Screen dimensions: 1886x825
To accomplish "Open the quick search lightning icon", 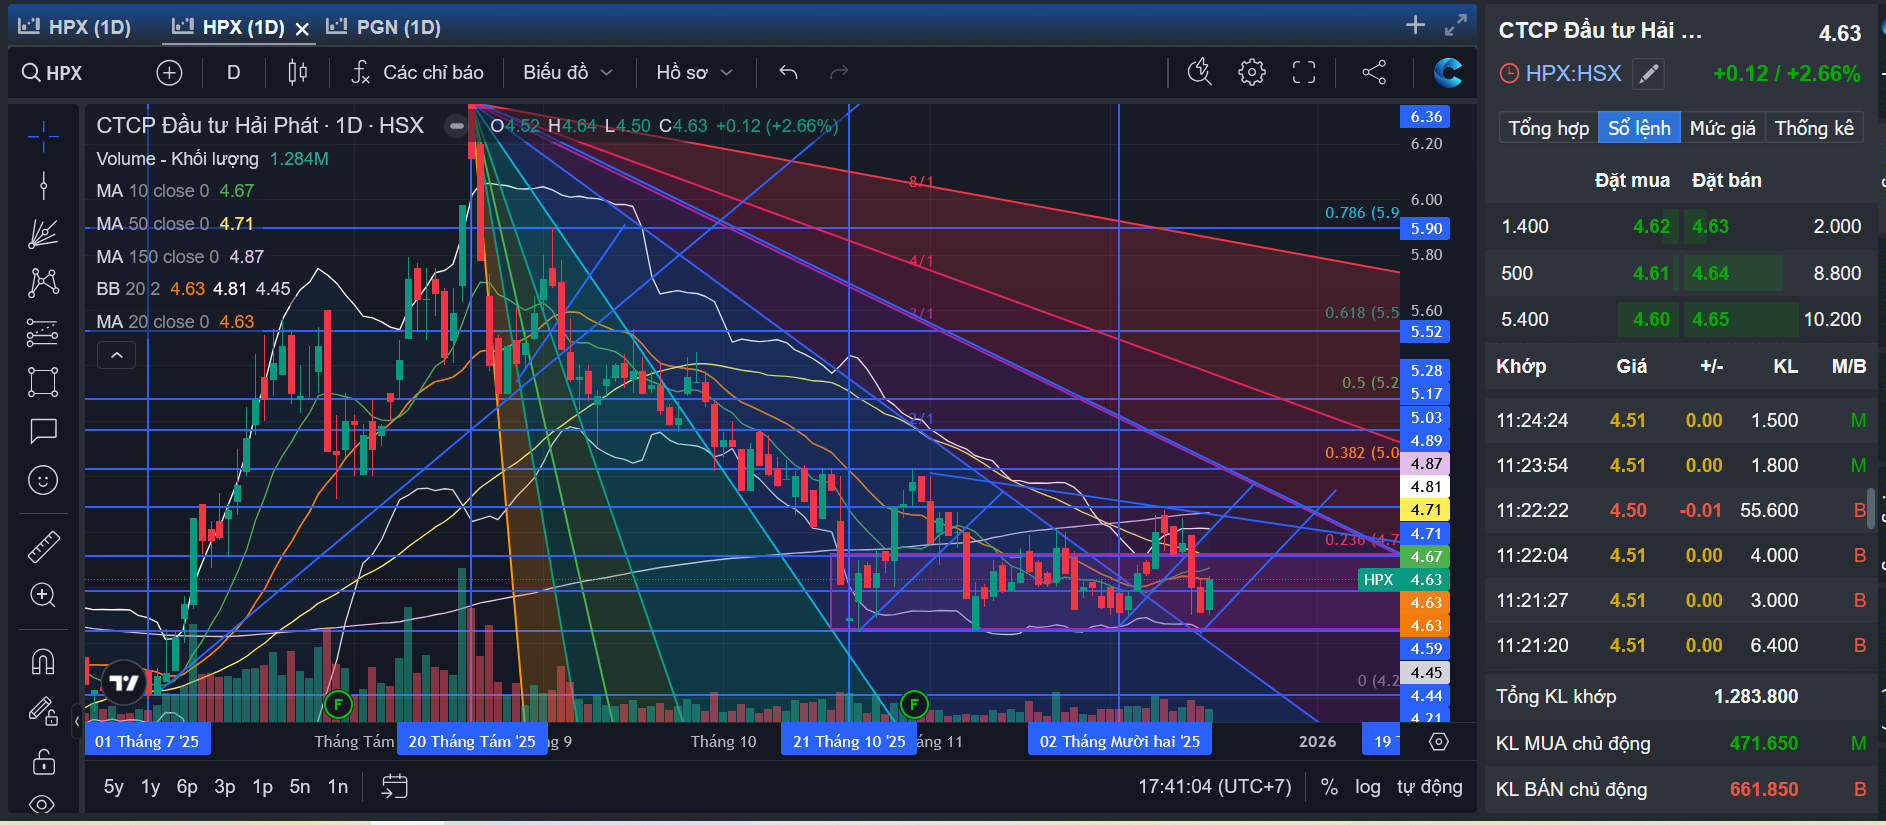I will [x=1199, y=72].
